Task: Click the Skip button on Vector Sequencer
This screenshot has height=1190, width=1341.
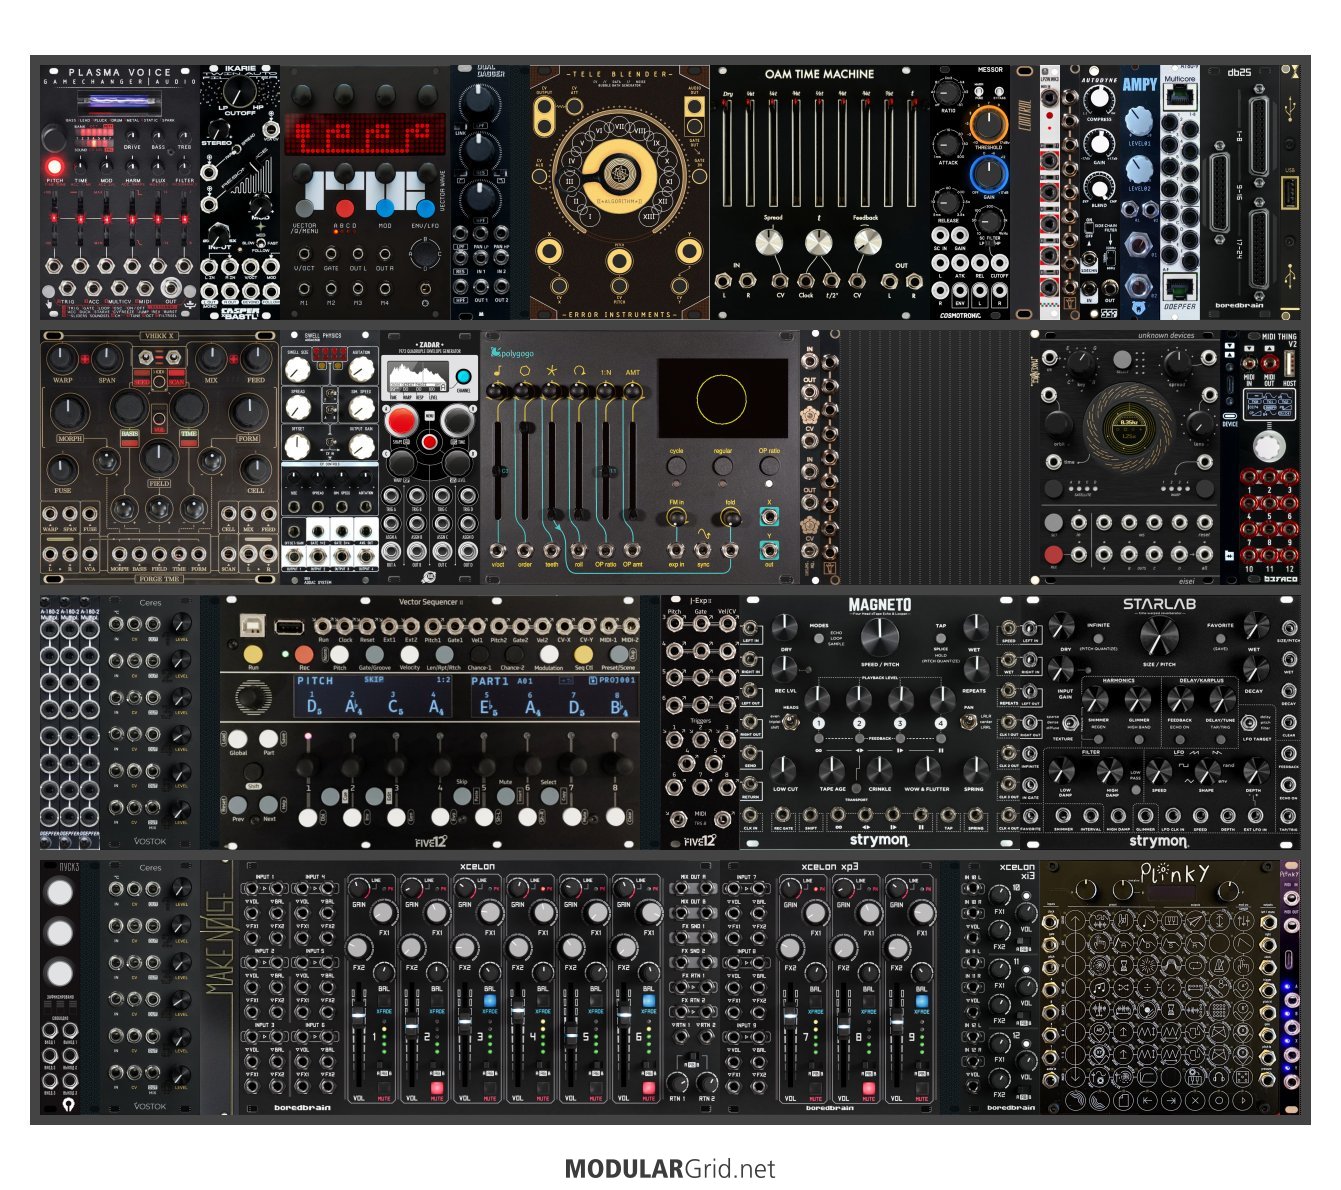Action: (x=462, y=795)
